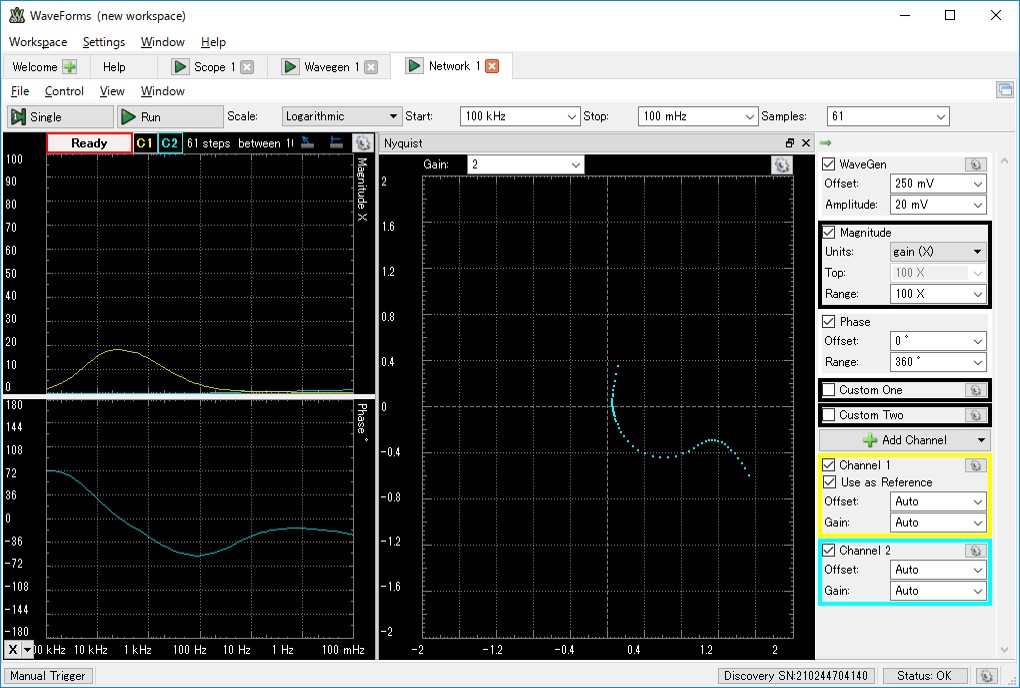Open Custom One channel settings gear

974,390
